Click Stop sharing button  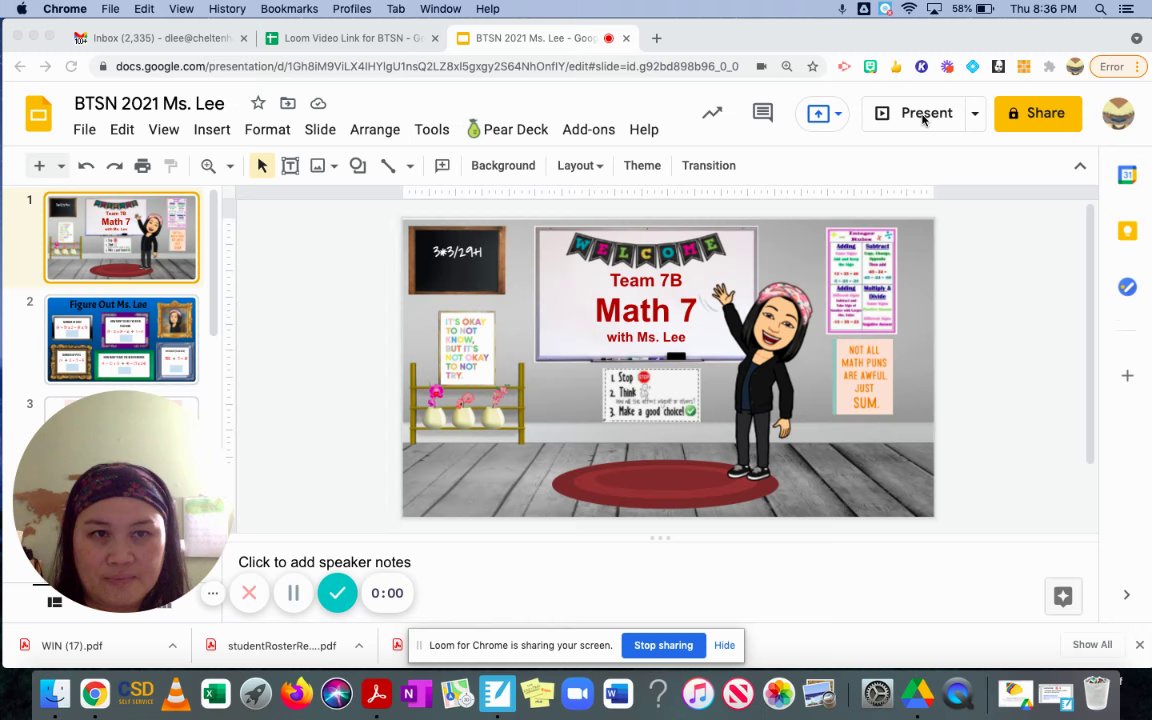(x=663, y=646)
